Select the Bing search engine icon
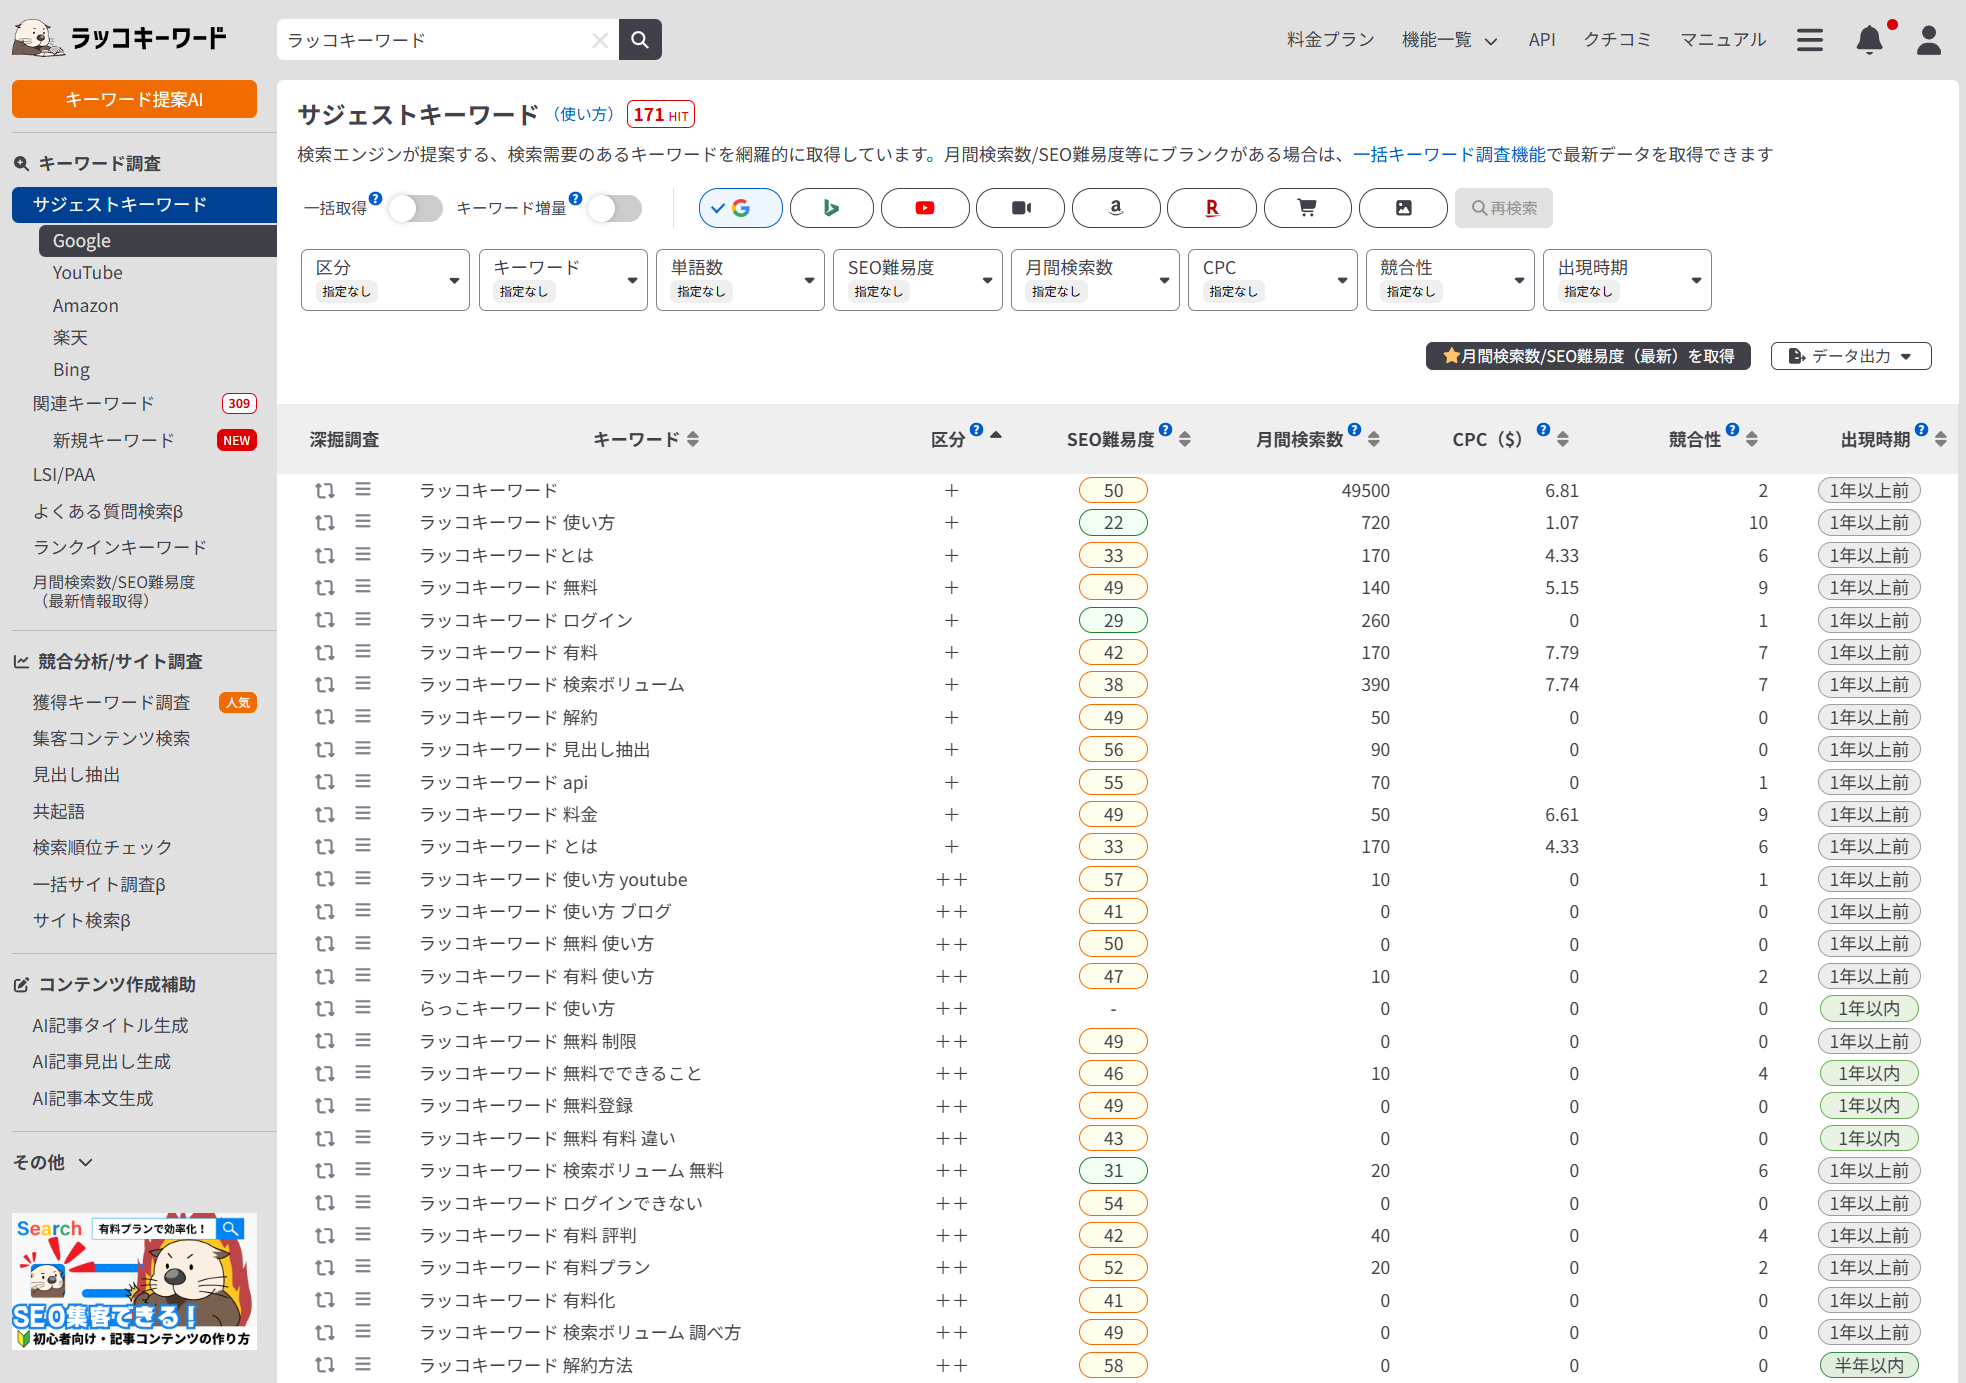The height and width of the screenshot is (1383, 1966). tap(831, 208)
